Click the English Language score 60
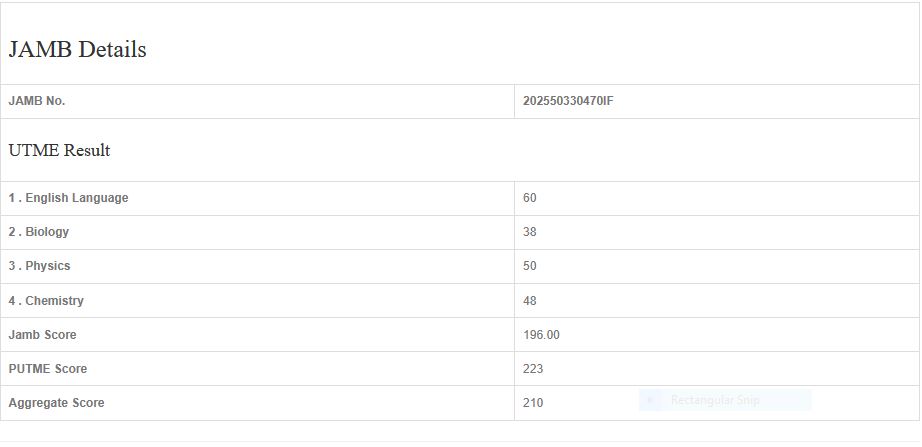The height and width of the screenshot is (447, 922). click(530, 198)
